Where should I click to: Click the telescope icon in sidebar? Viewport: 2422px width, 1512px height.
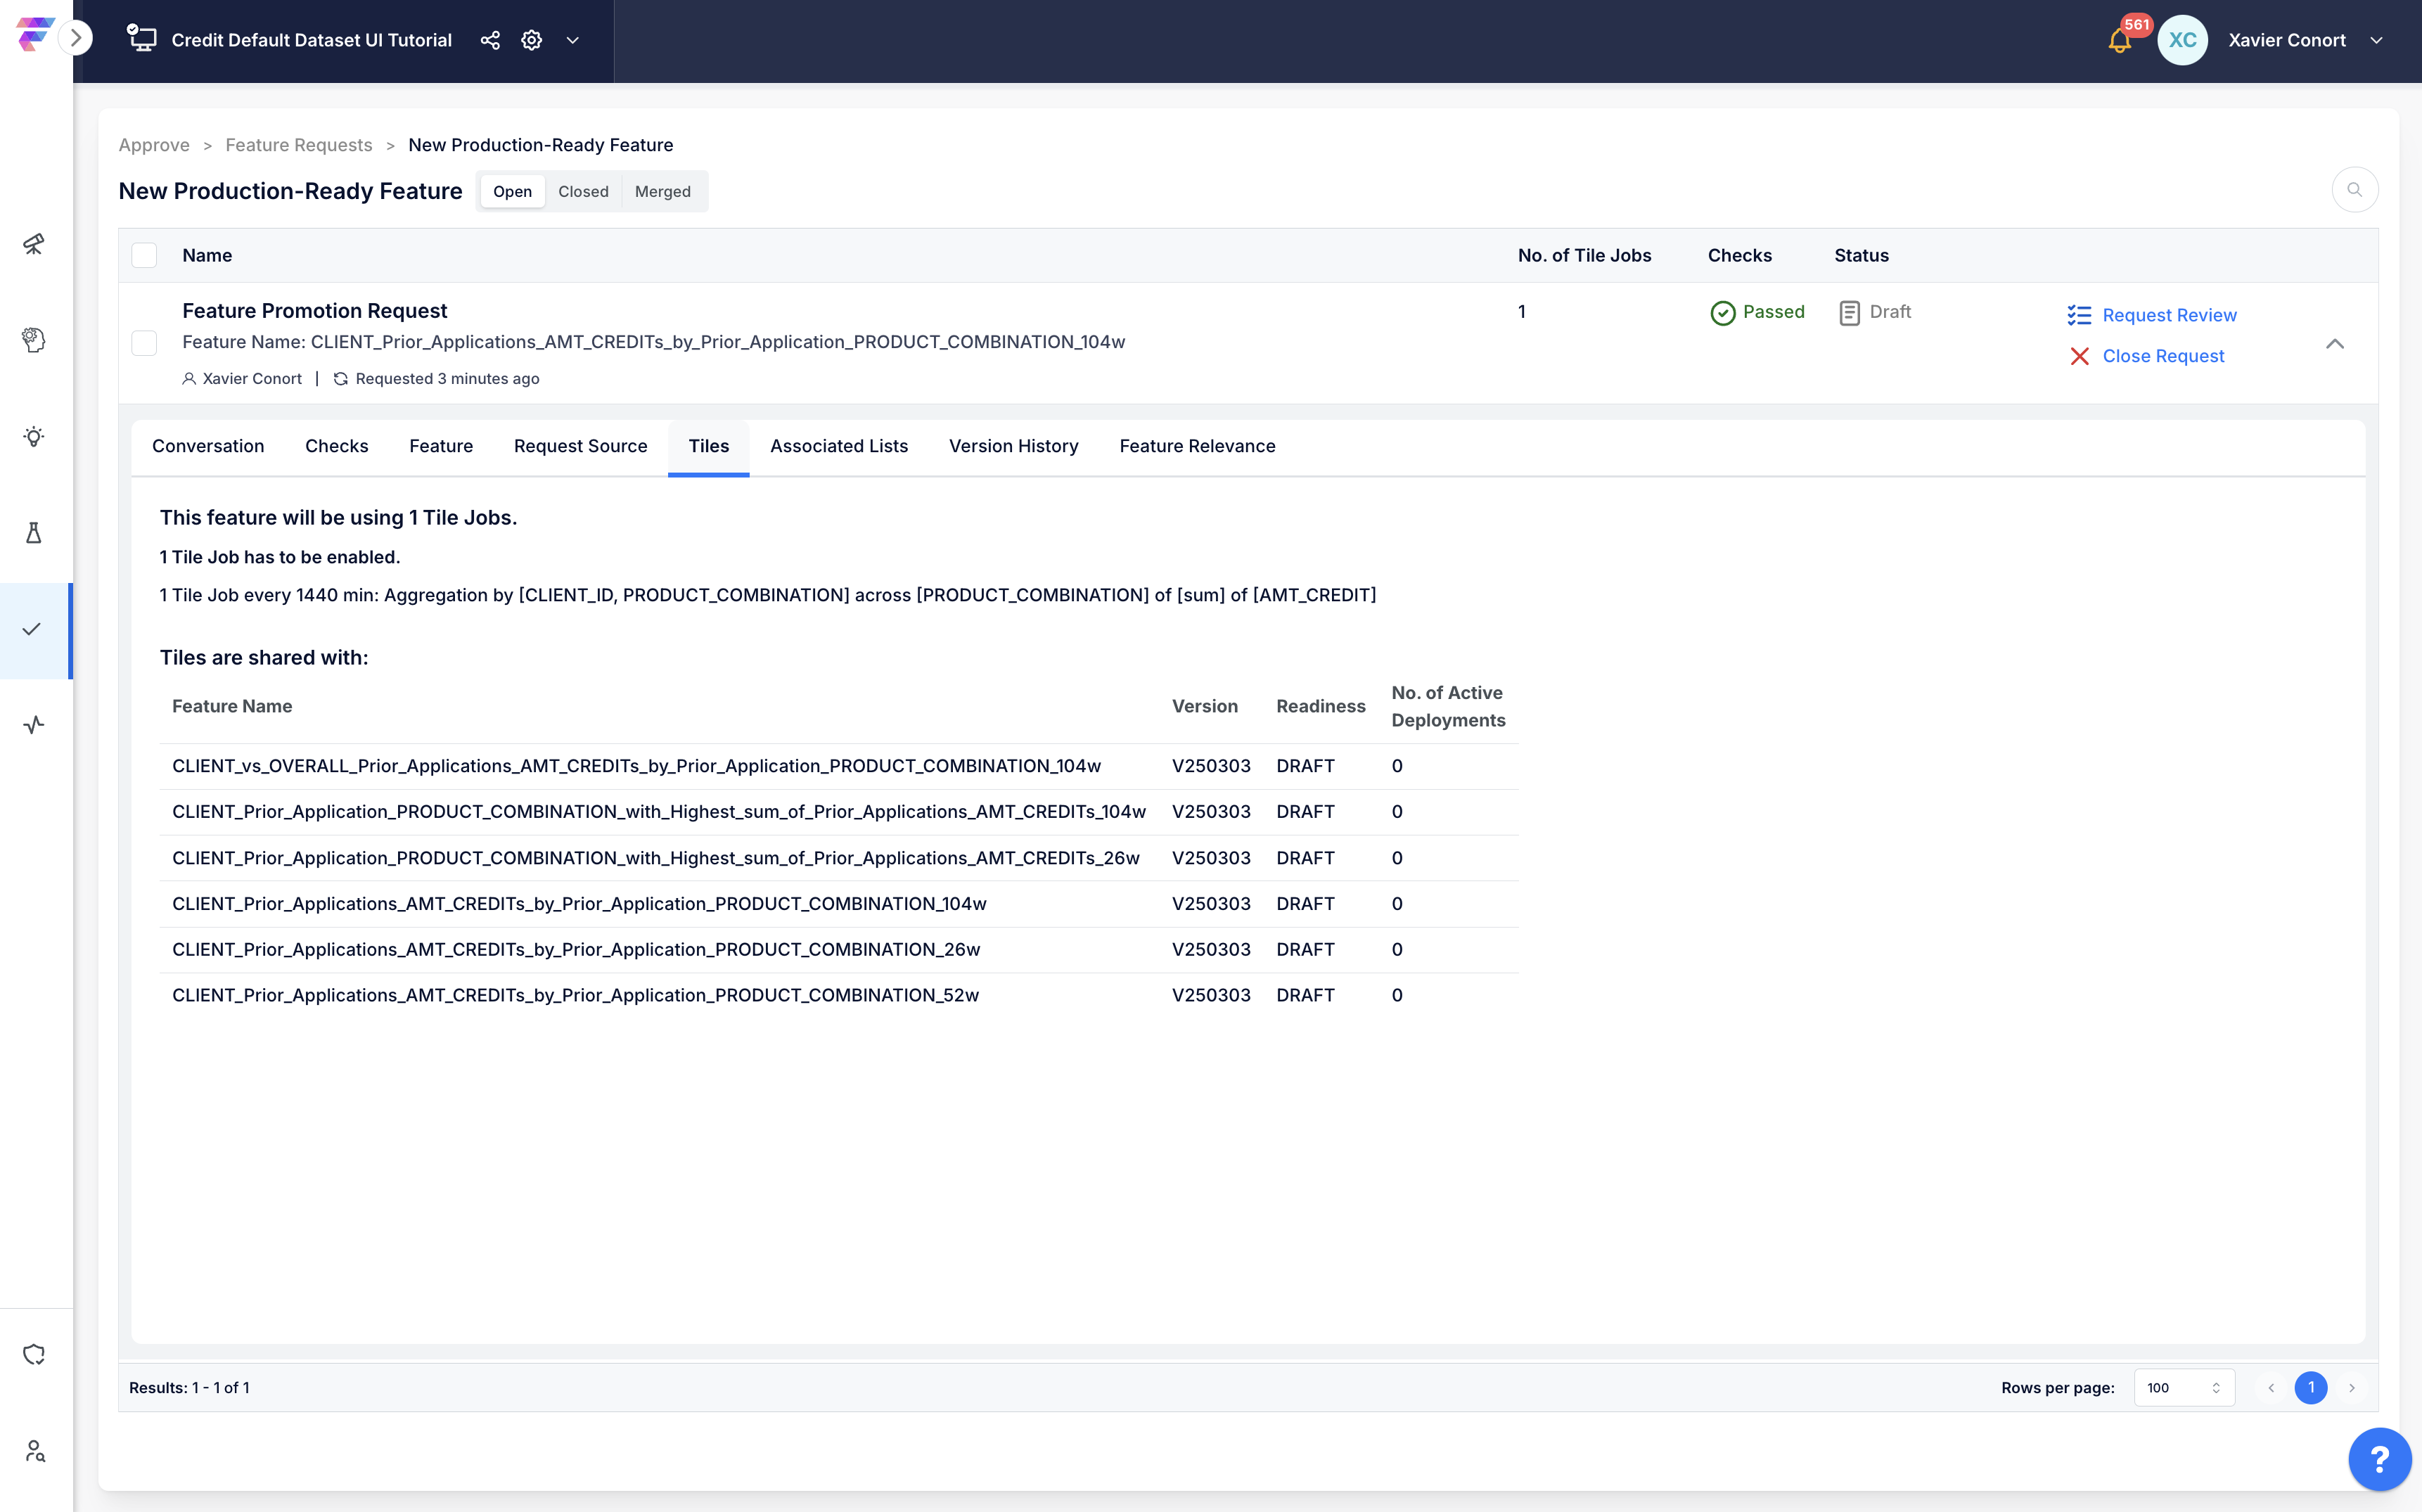pos(34,244)
